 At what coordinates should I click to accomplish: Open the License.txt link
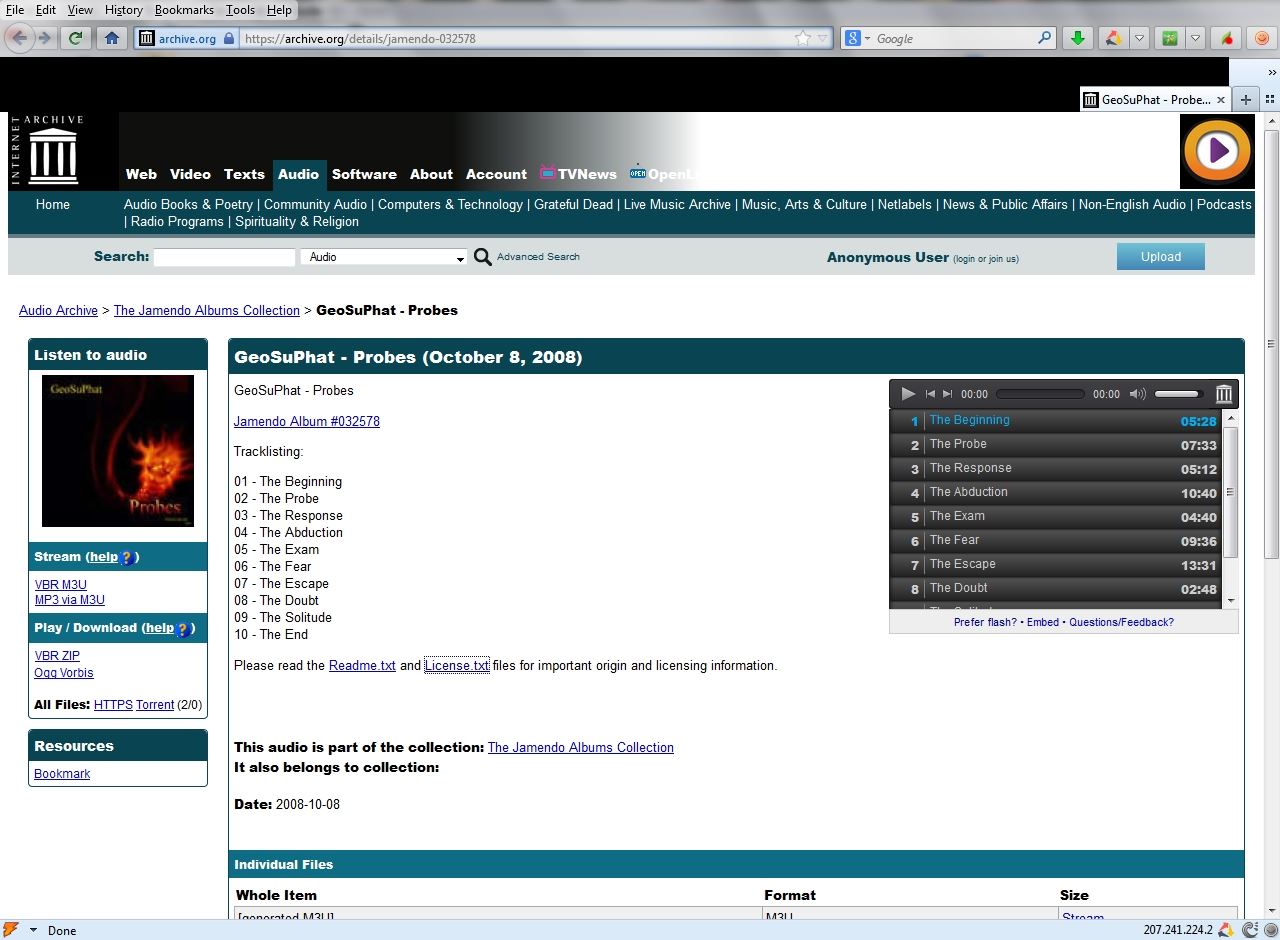pos(457,666)
